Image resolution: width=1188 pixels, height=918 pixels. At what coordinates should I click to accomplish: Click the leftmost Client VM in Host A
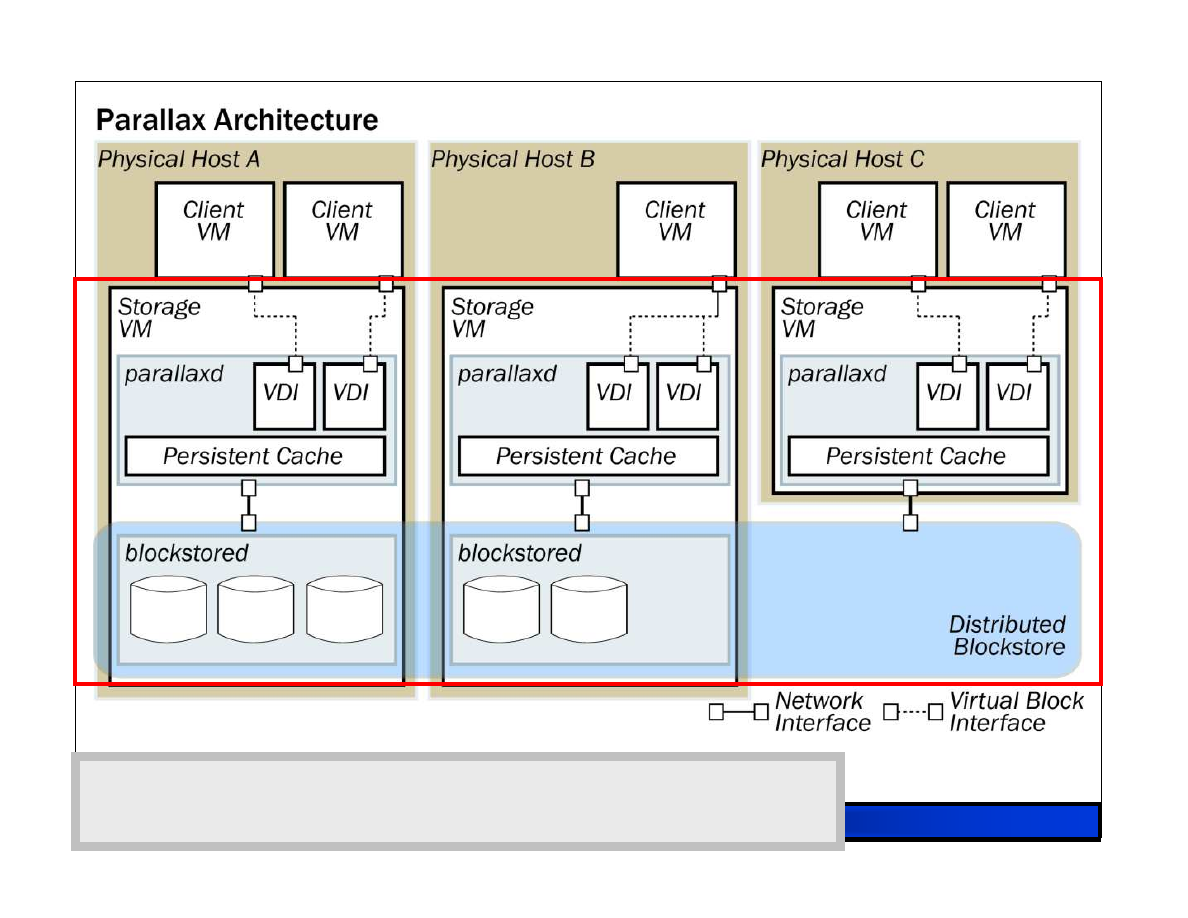click(x=214, y=230)
